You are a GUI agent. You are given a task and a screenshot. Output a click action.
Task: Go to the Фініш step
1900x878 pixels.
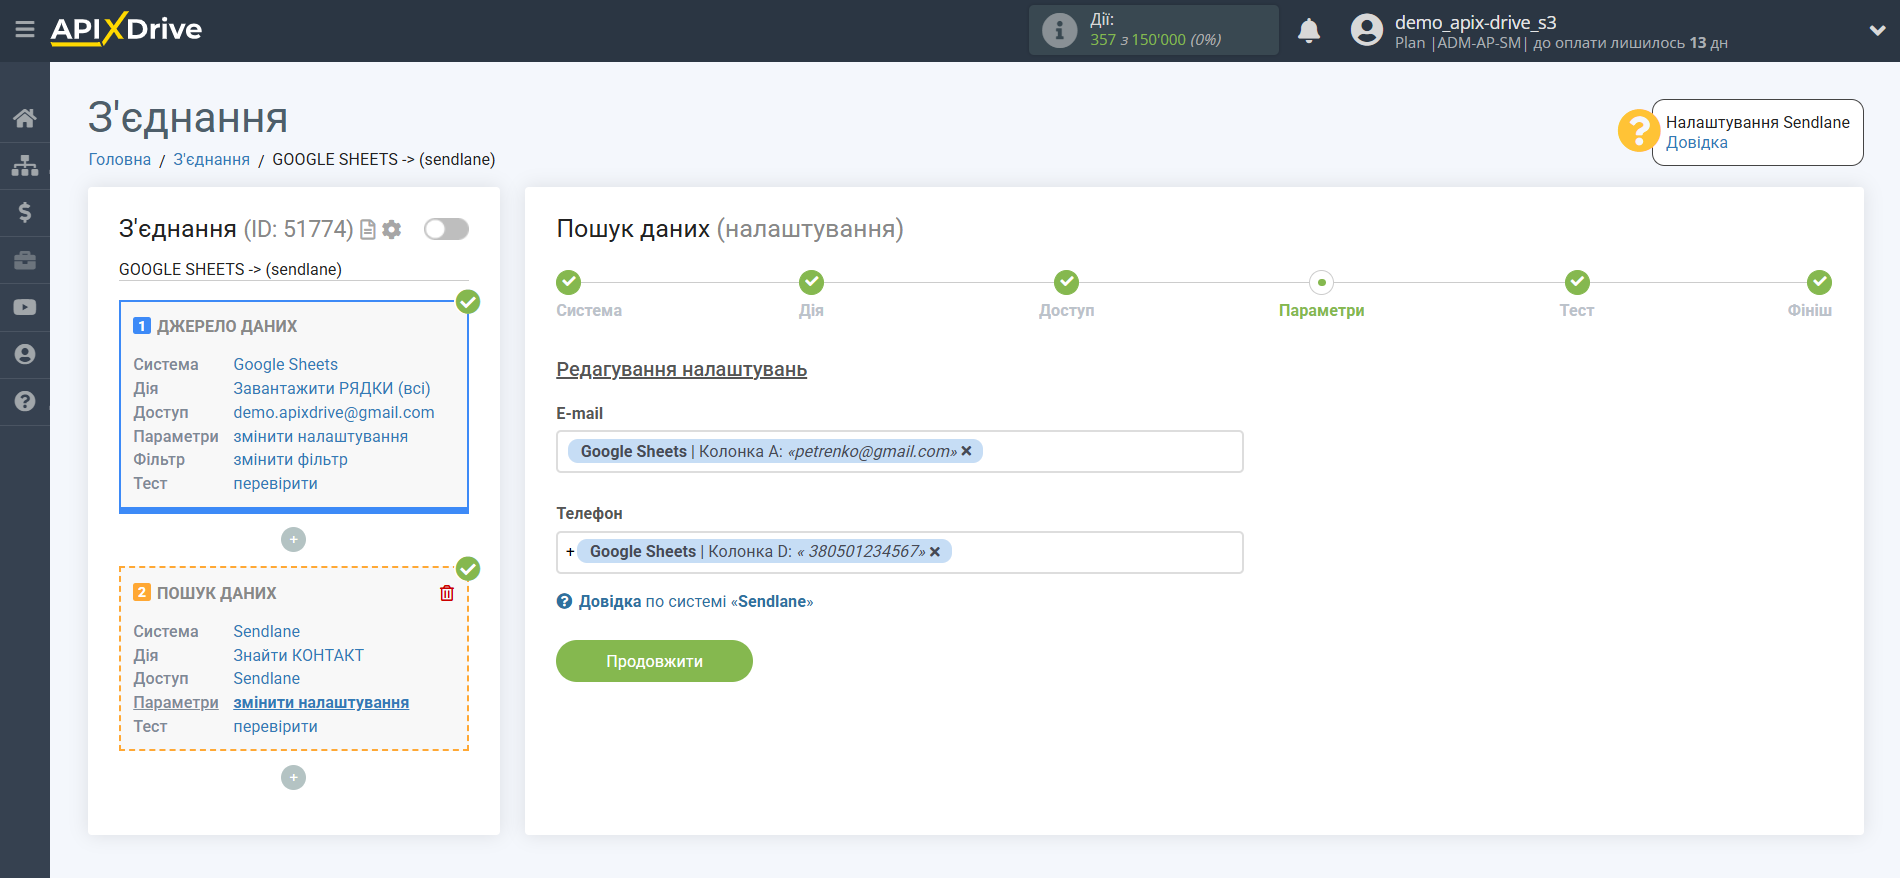1819,283
